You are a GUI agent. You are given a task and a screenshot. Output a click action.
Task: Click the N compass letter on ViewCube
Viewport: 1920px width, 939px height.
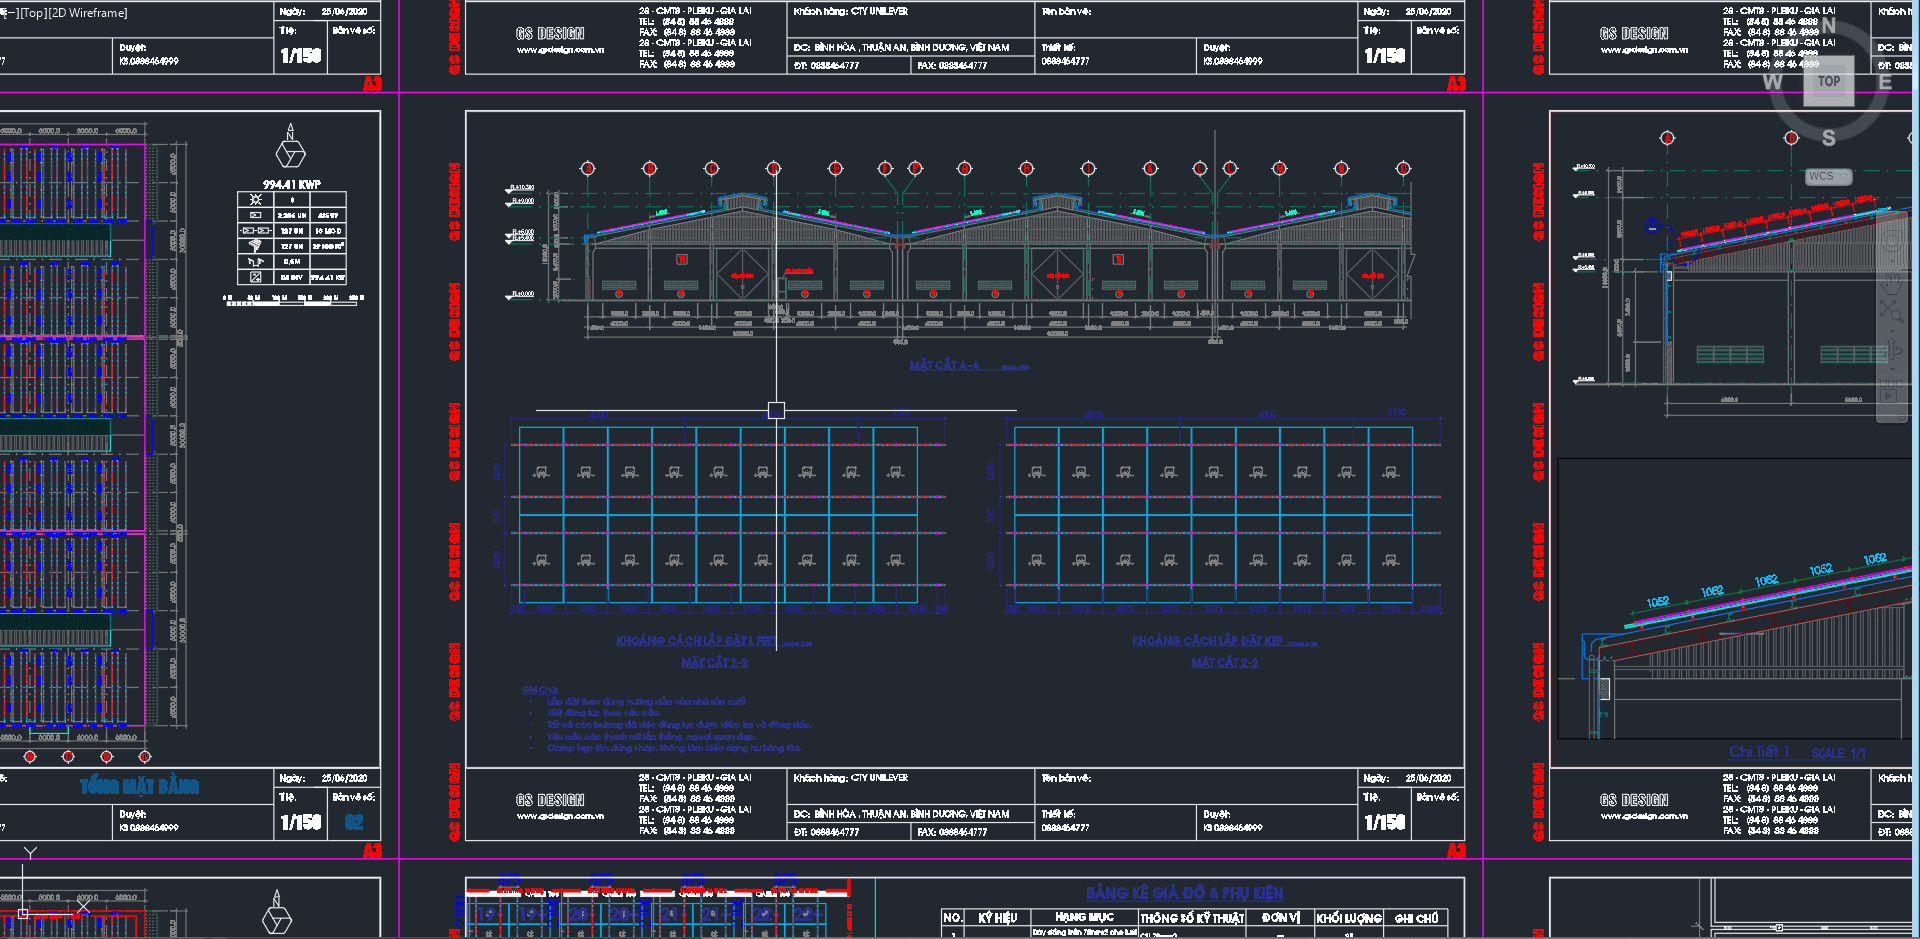click(x=1829, y=26)
